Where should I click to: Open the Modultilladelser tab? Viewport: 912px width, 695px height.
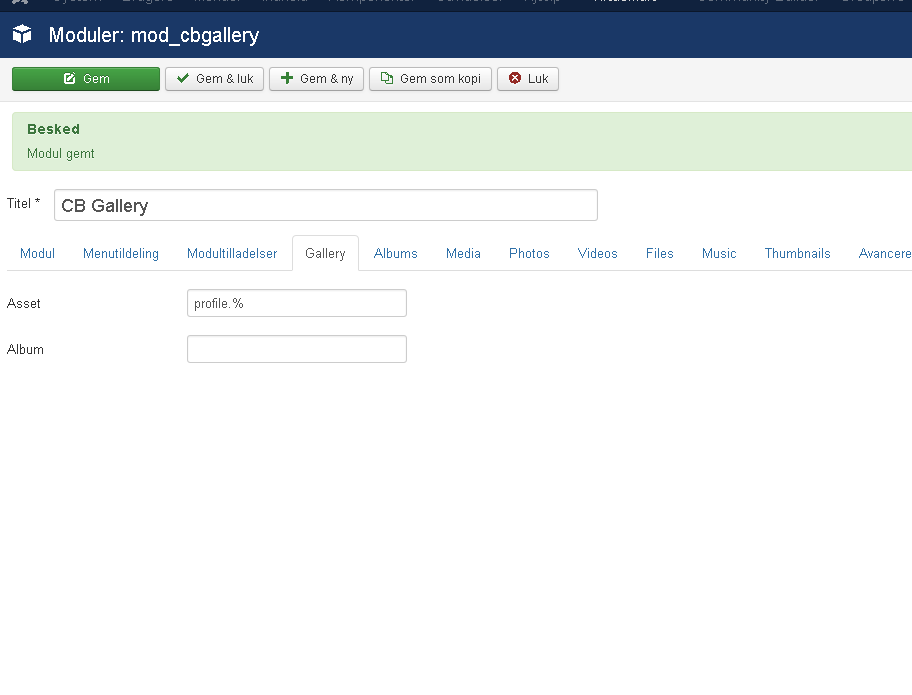pos(232,254)
